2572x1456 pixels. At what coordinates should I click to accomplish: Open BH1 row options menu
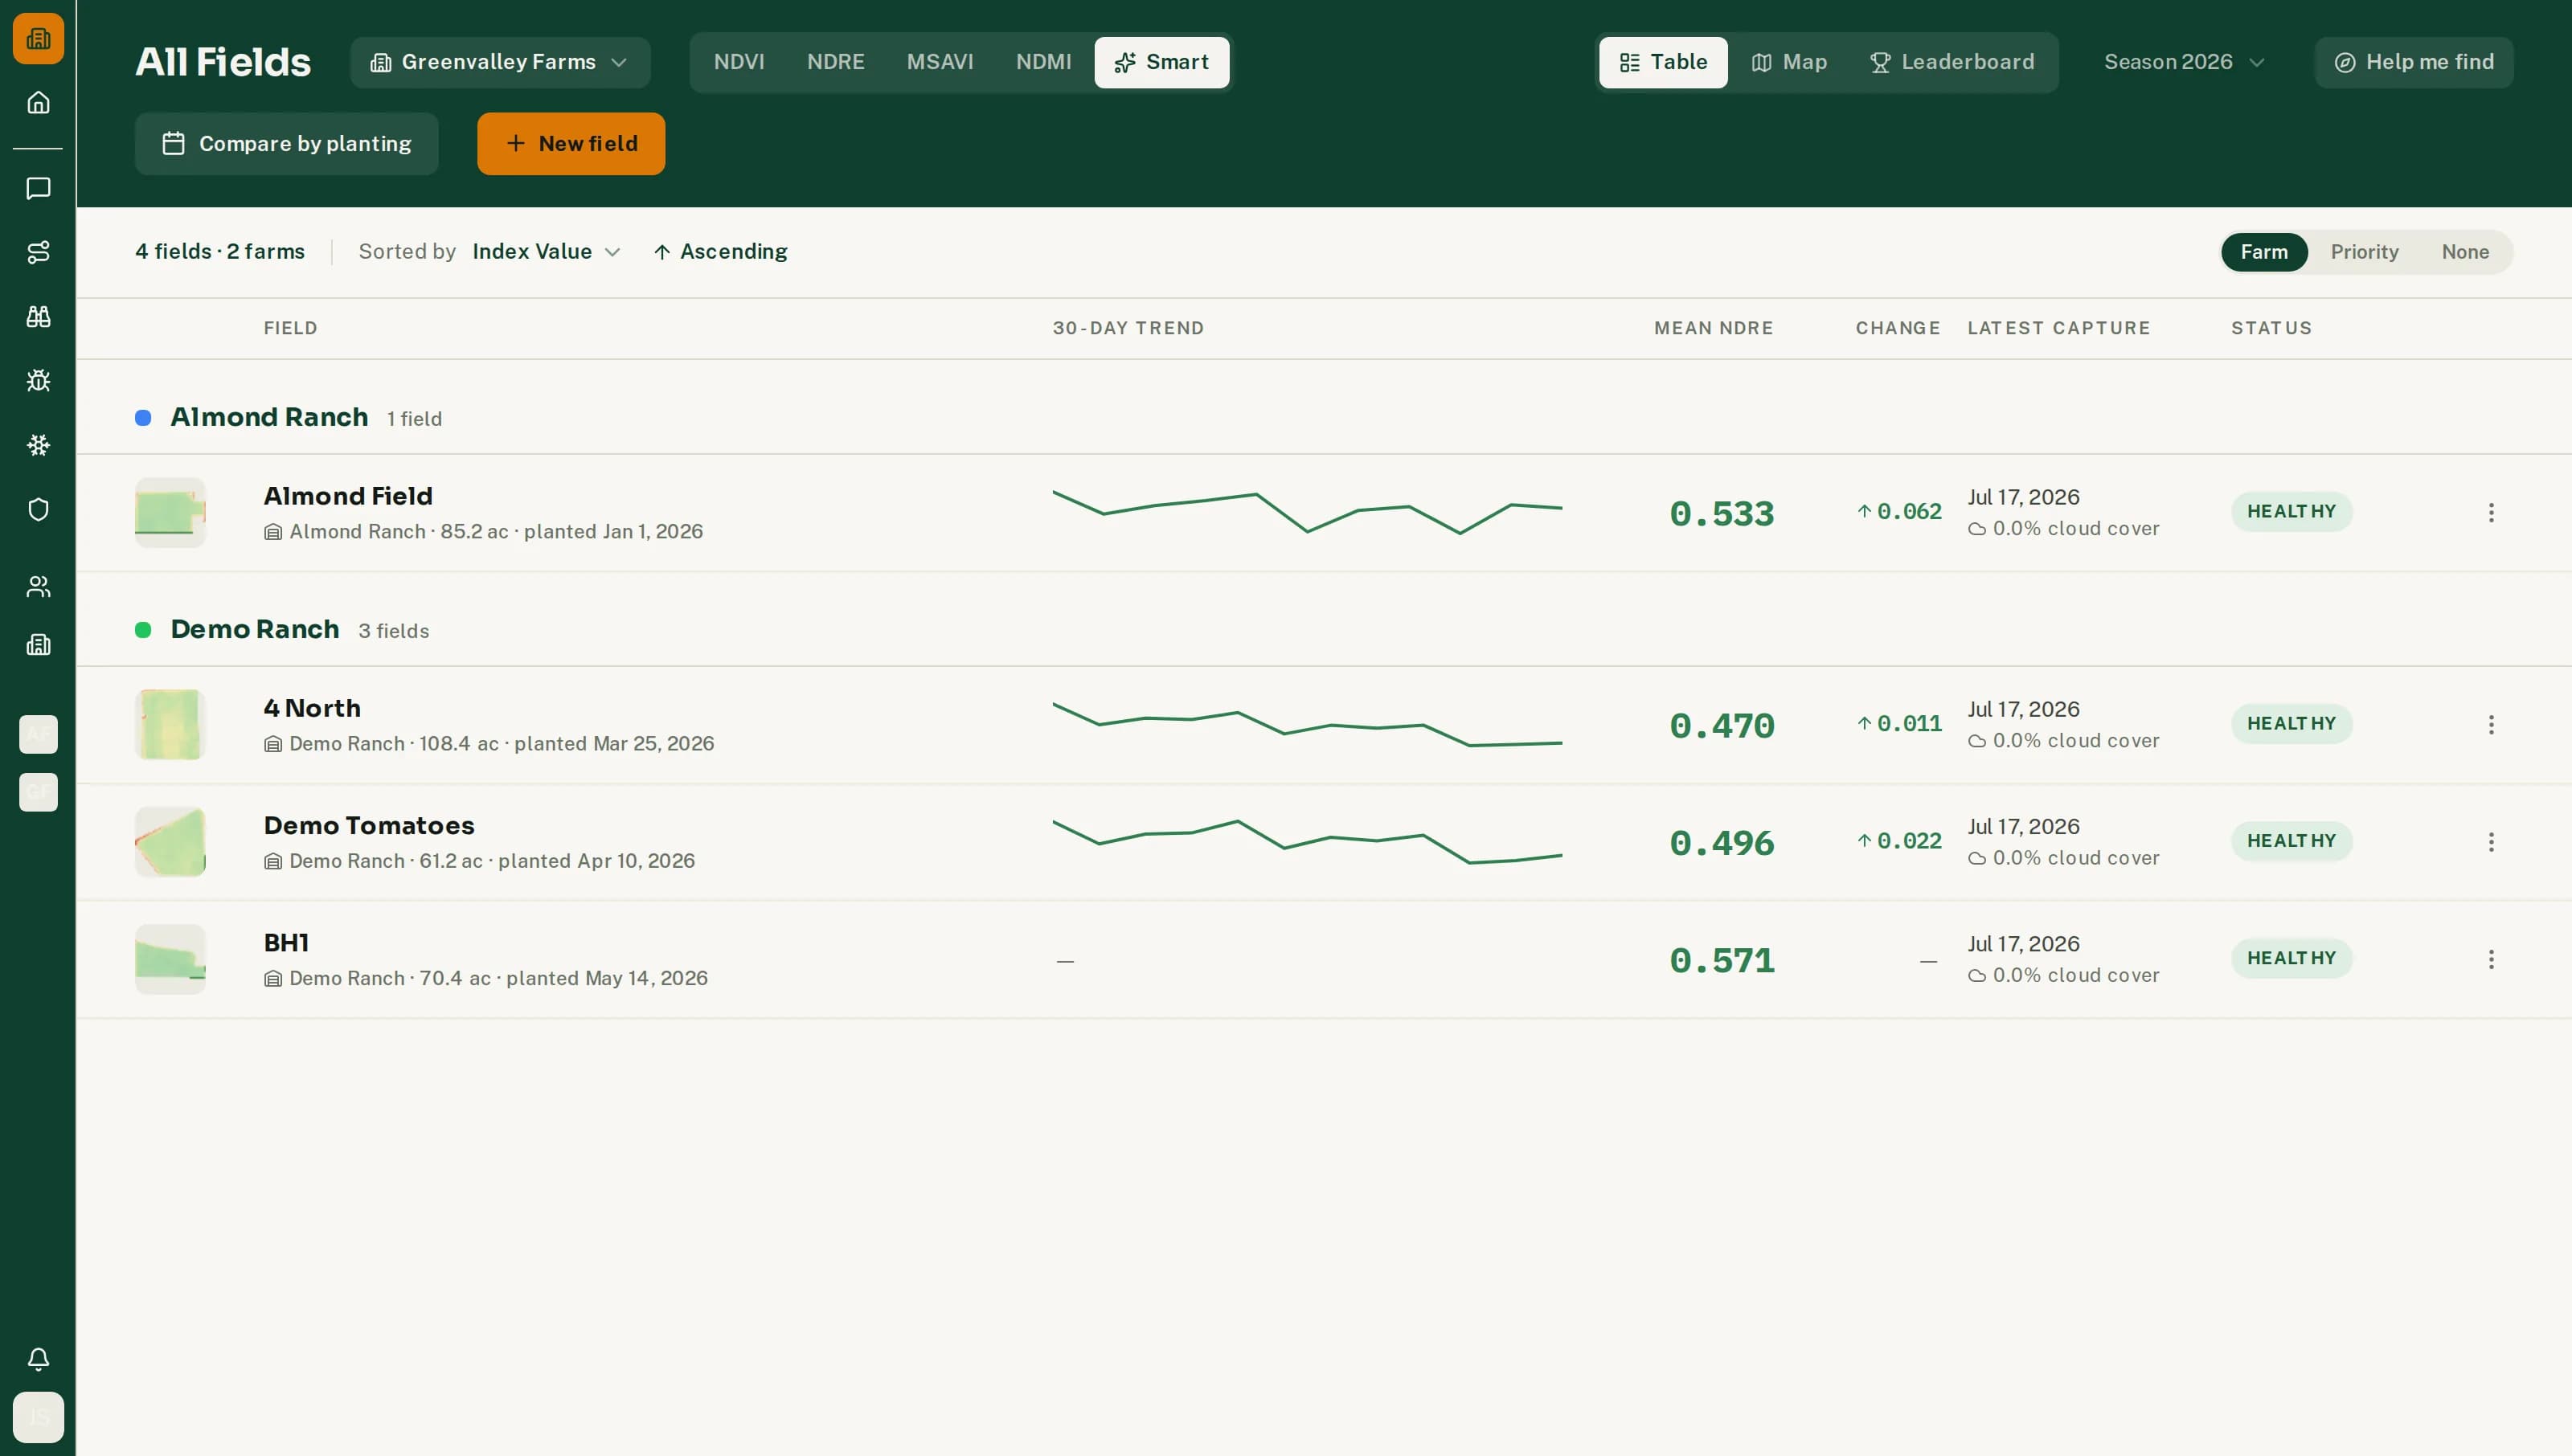pyautogui.click(x=2491, y=960)
